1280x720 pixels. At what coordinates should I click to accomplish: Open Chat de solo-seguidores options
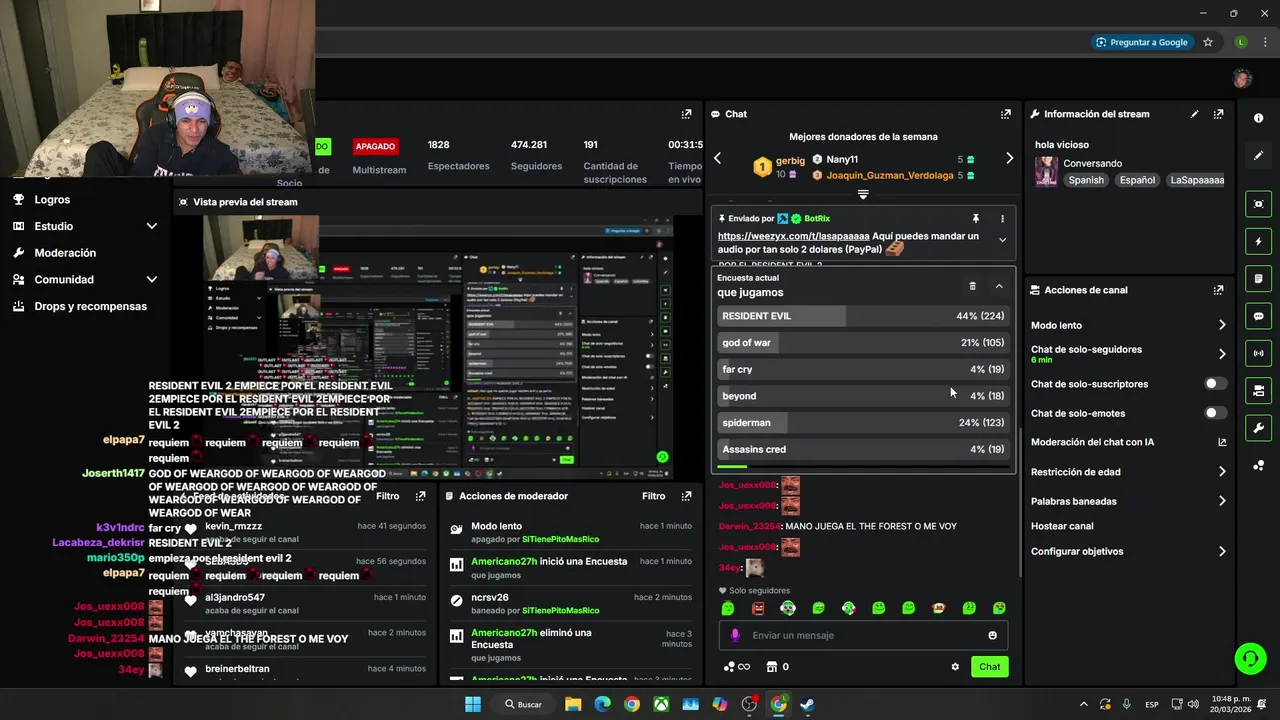[1222, 354]
